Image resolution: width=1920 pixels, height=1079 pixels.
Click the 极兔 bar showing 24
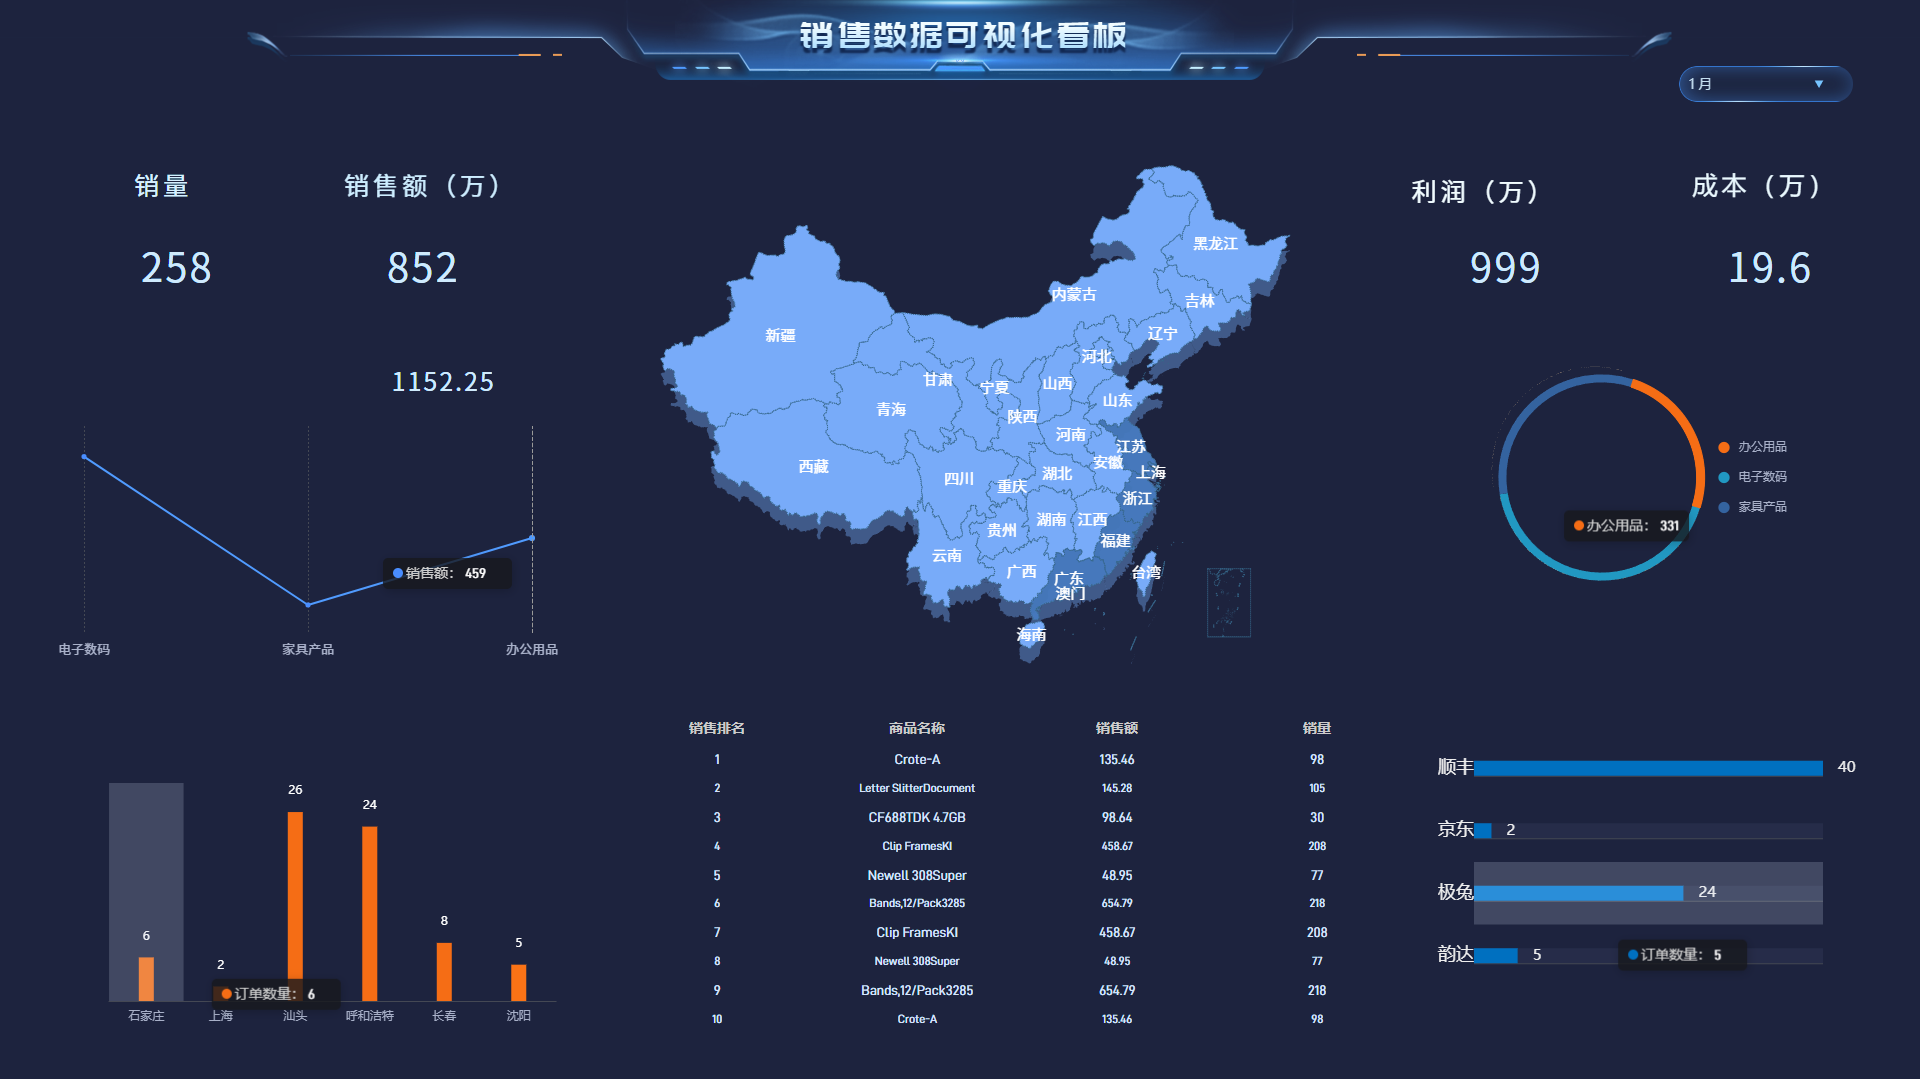tap(1578, 893)
